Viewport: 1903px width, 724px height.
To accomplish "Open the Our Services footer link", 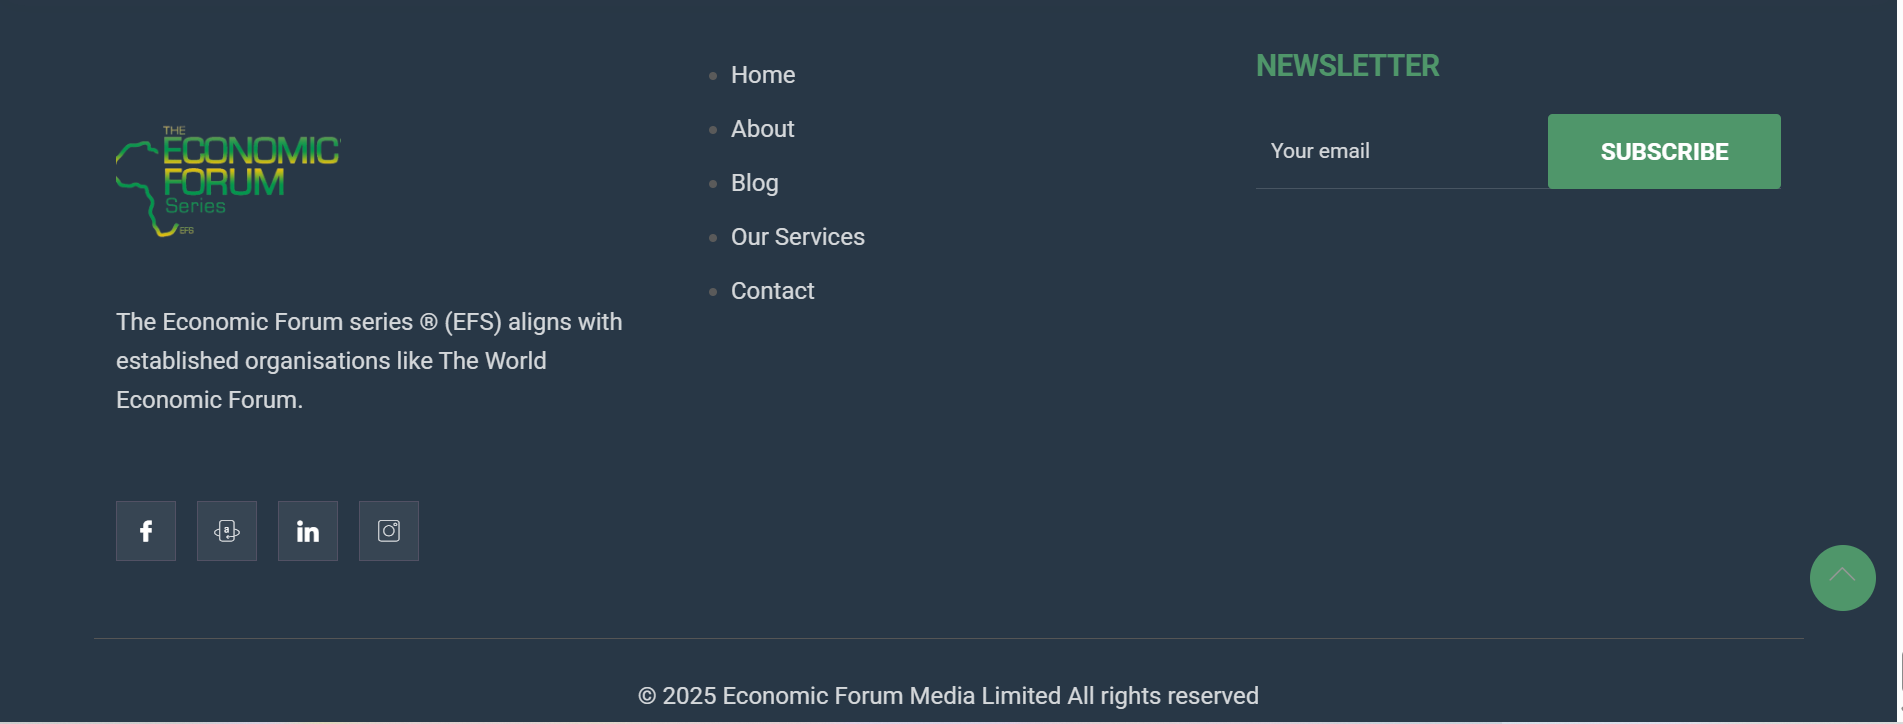I will tap(798, 237).
